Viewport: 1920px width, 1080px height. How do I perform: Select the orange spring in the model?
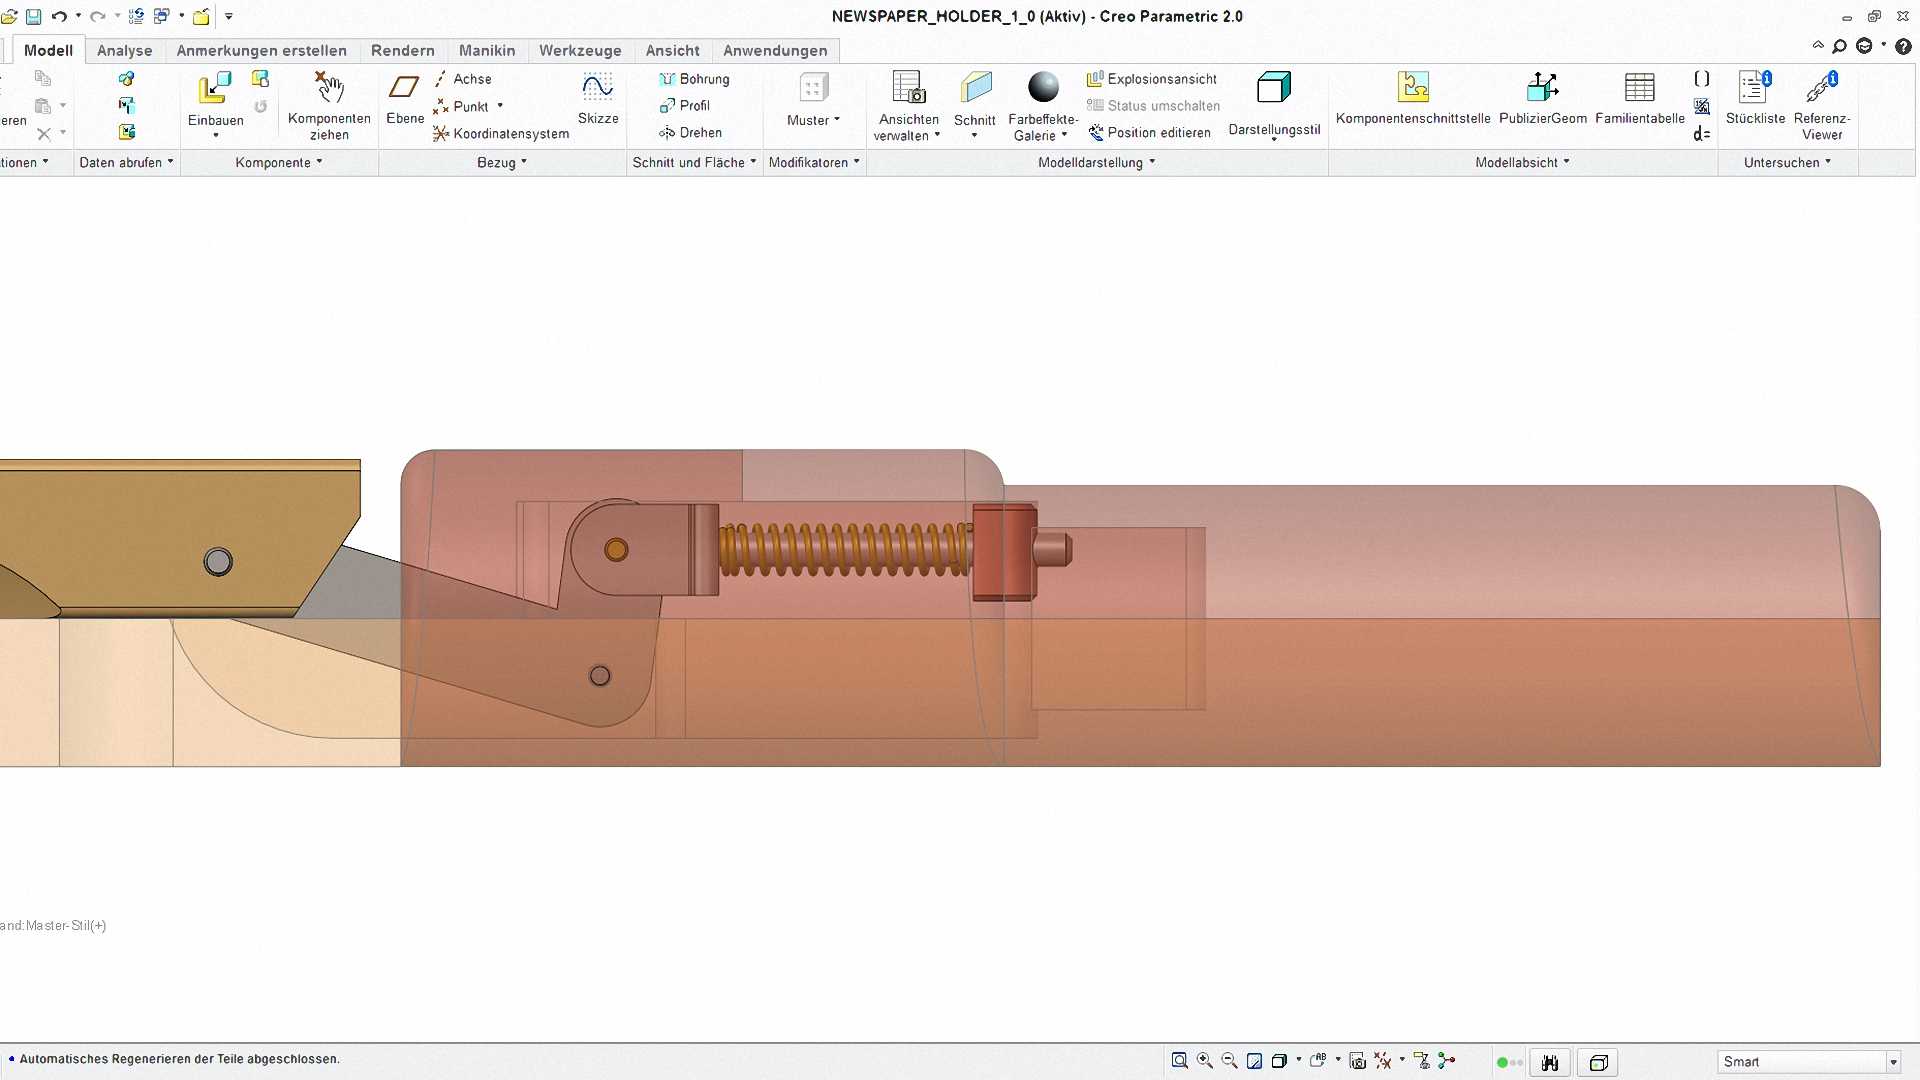pyautogui.click(x=845, y=549)
